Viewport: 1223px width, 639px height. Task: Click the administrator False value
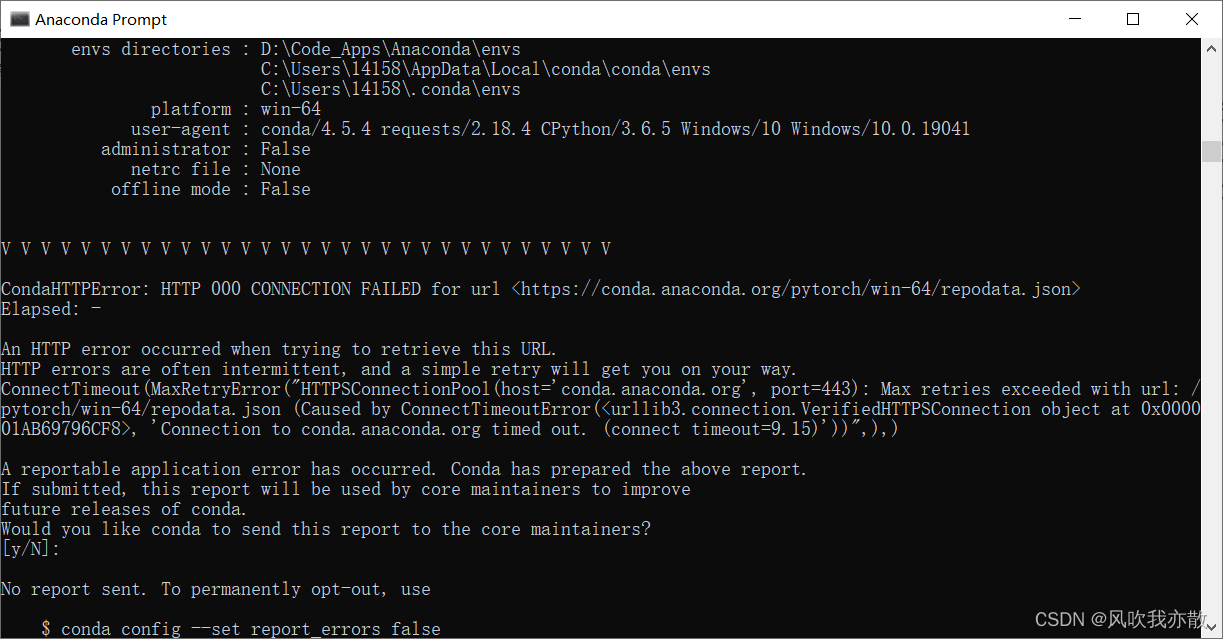pyautogui.click(x=286, y=149)
